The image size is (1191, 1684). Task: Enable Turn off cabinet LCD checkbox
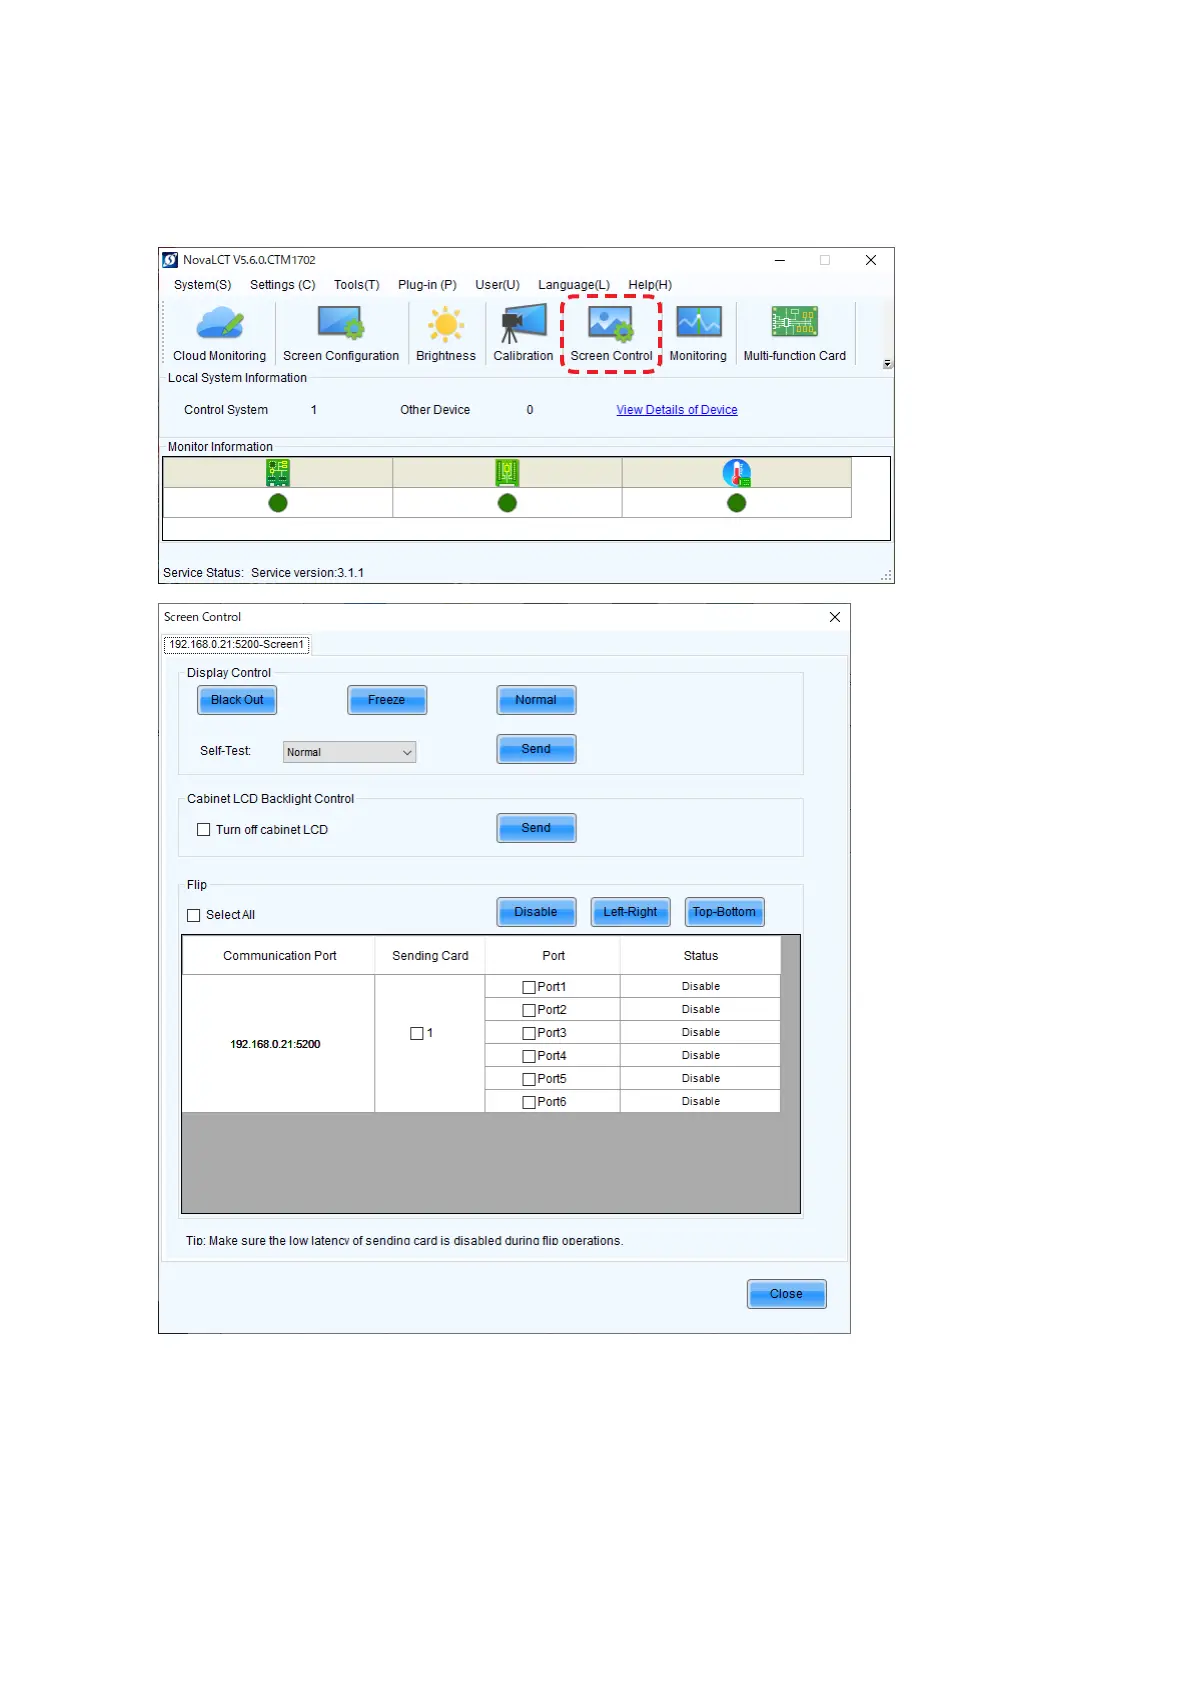point(204,830)
